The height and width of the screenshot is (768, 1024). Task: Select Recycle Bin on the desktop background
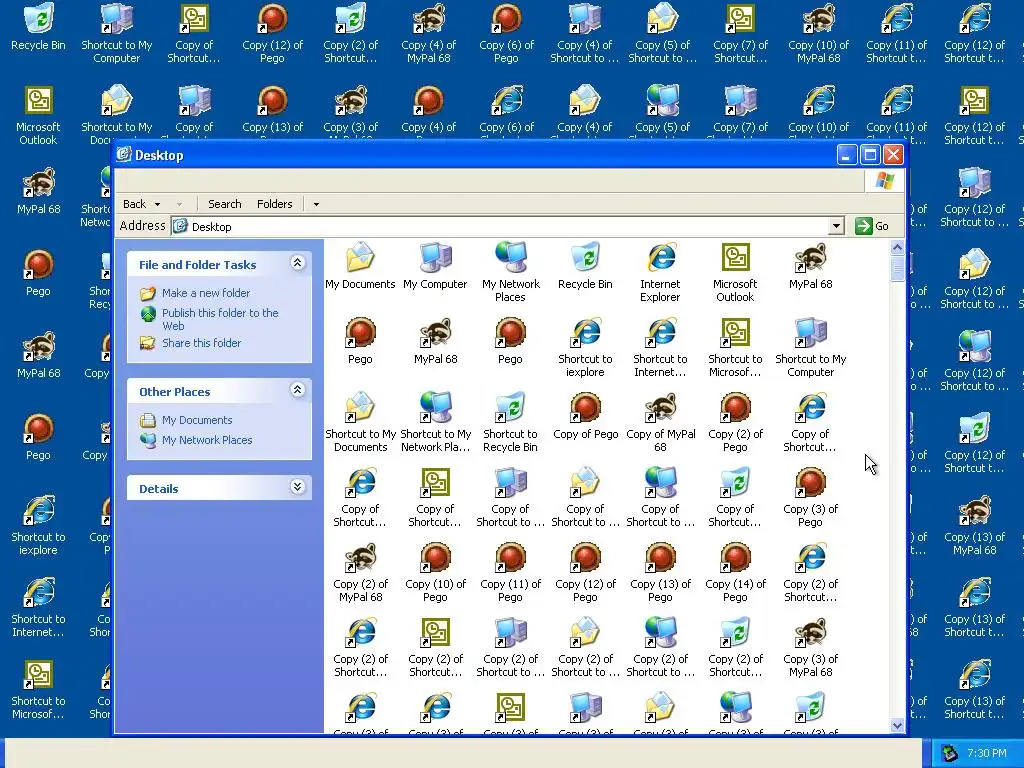pos(39,27)
